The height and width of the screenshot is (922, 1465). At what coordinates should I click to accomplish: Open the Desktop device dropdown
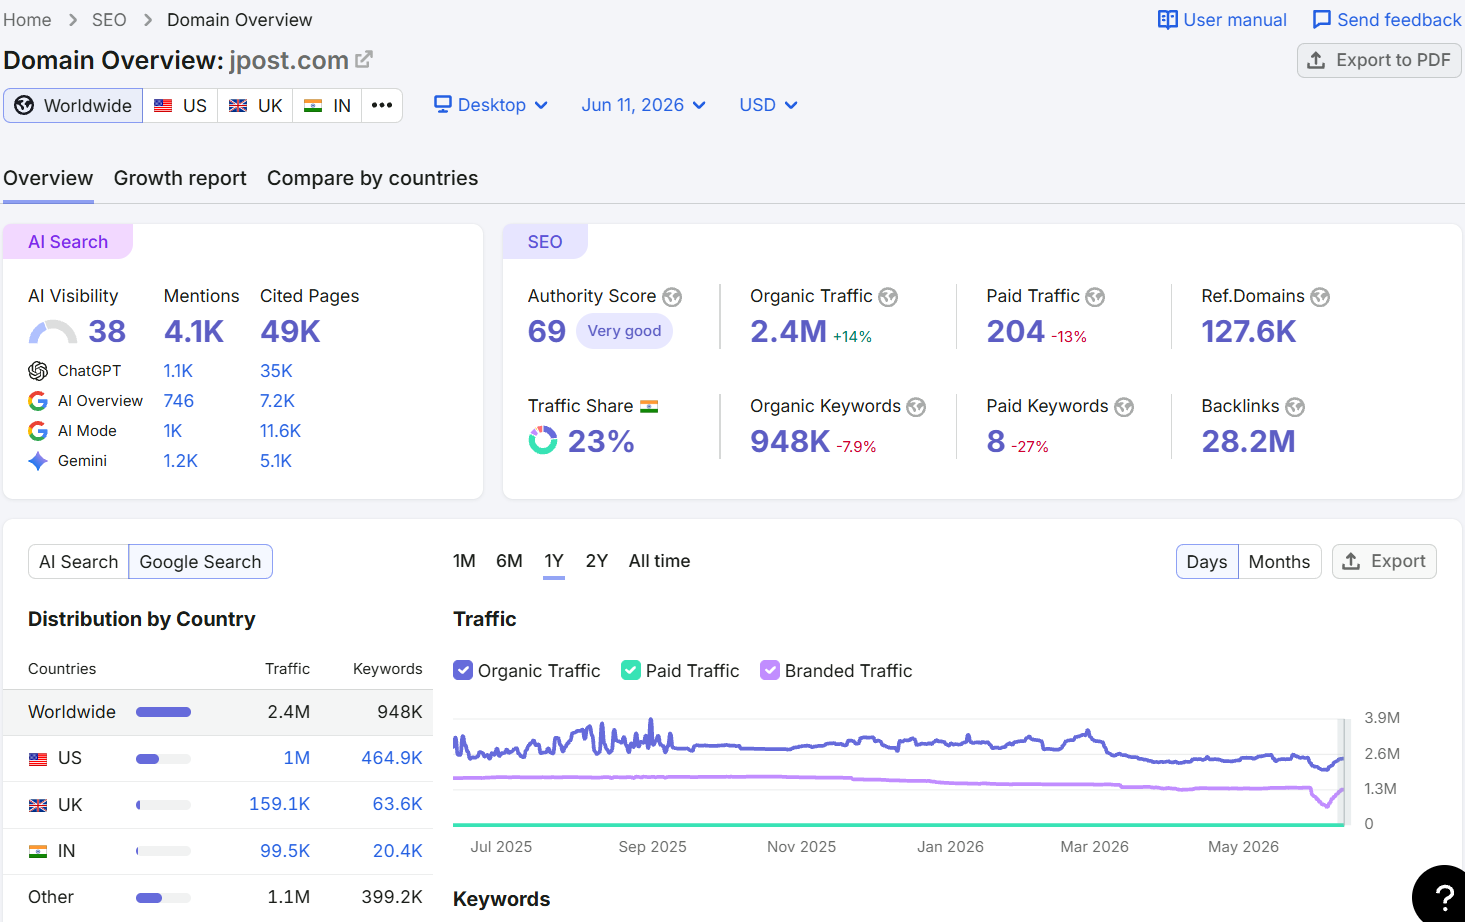coord(491,105)
